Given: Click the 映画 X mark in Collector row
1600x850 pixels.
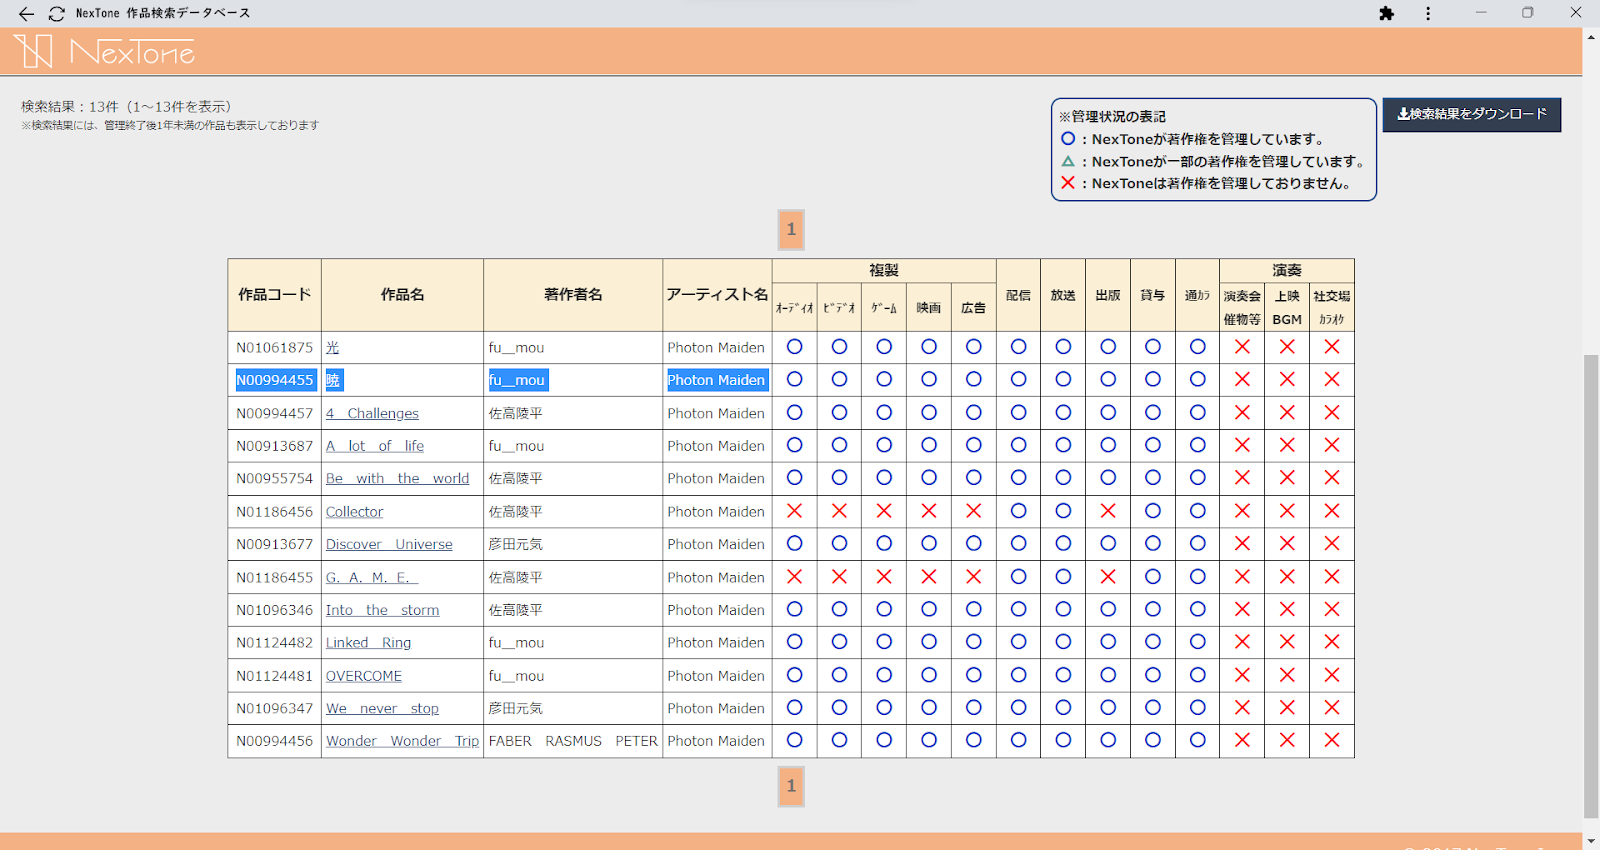Looking at the screenshot, I should click(x=929, y=511).
